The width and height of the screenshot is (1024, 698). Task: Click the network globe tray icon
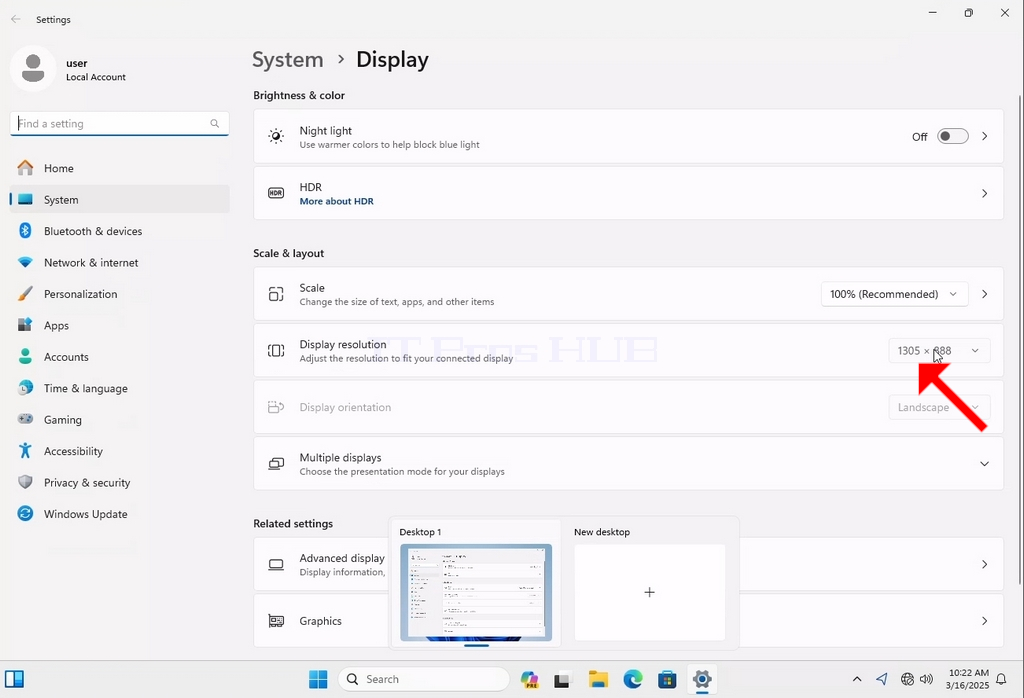(907, 679)
